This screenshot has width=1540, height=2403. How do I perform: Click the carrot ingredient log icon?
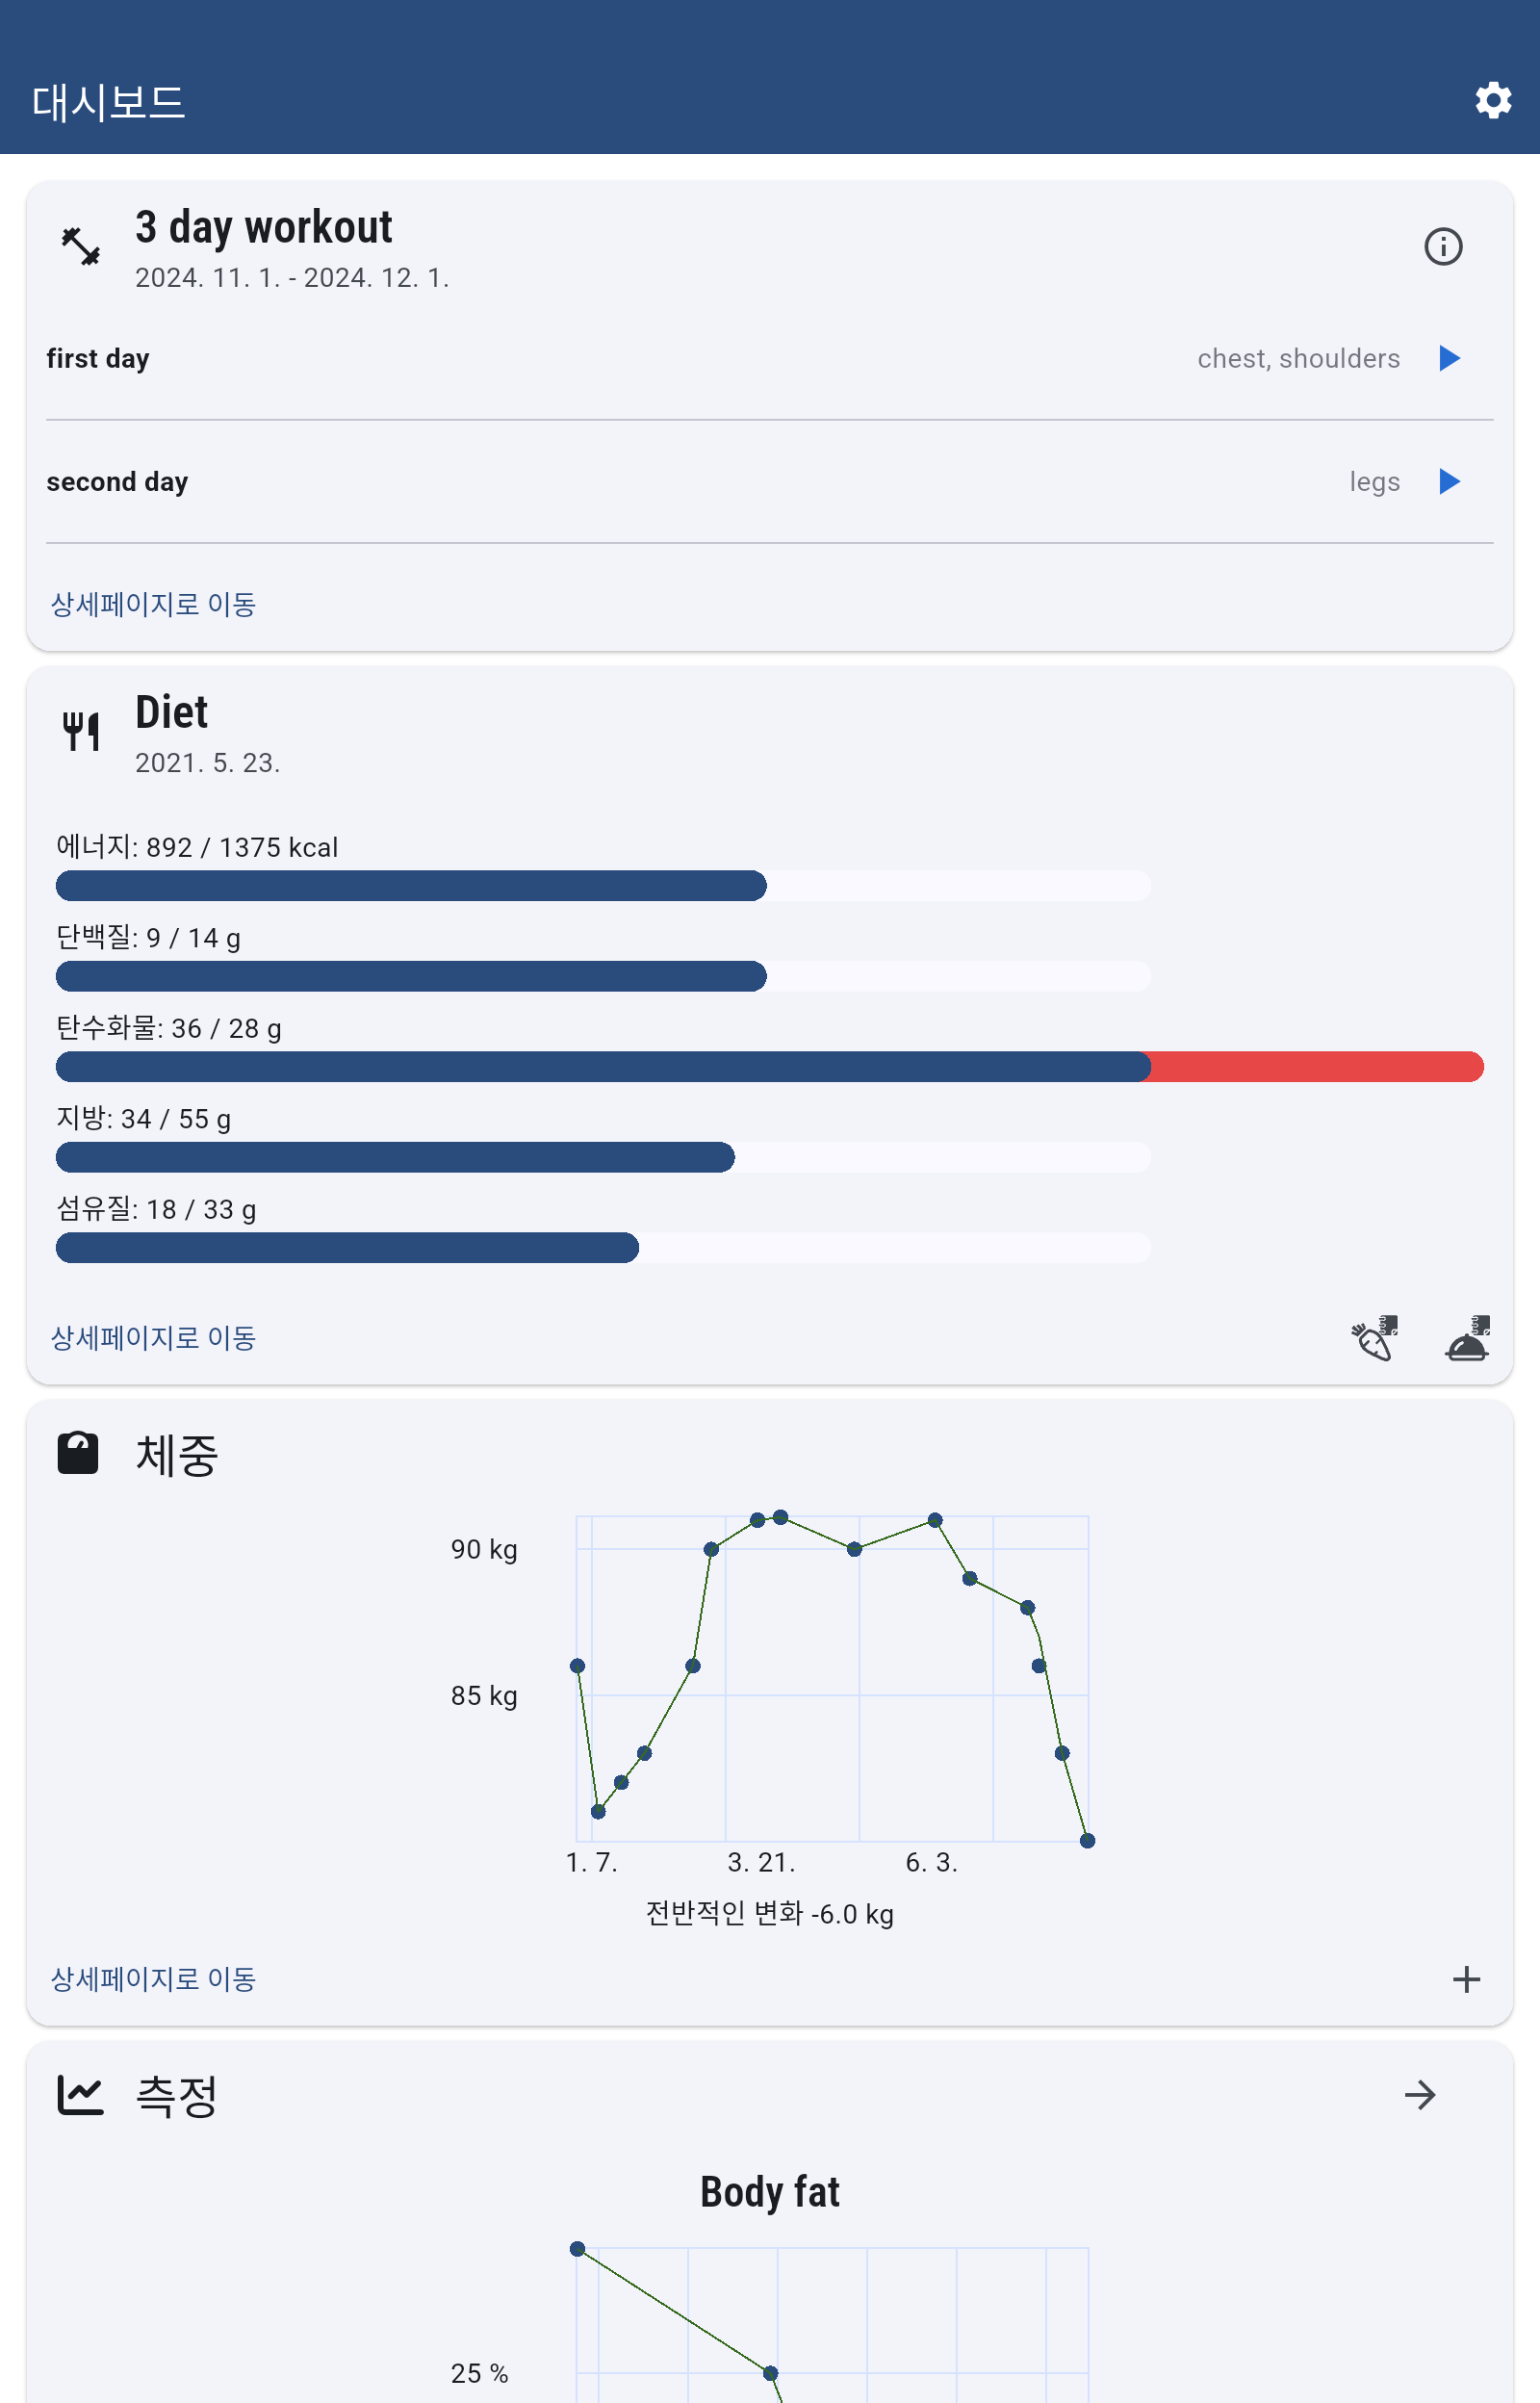tap(1374, 1338)
